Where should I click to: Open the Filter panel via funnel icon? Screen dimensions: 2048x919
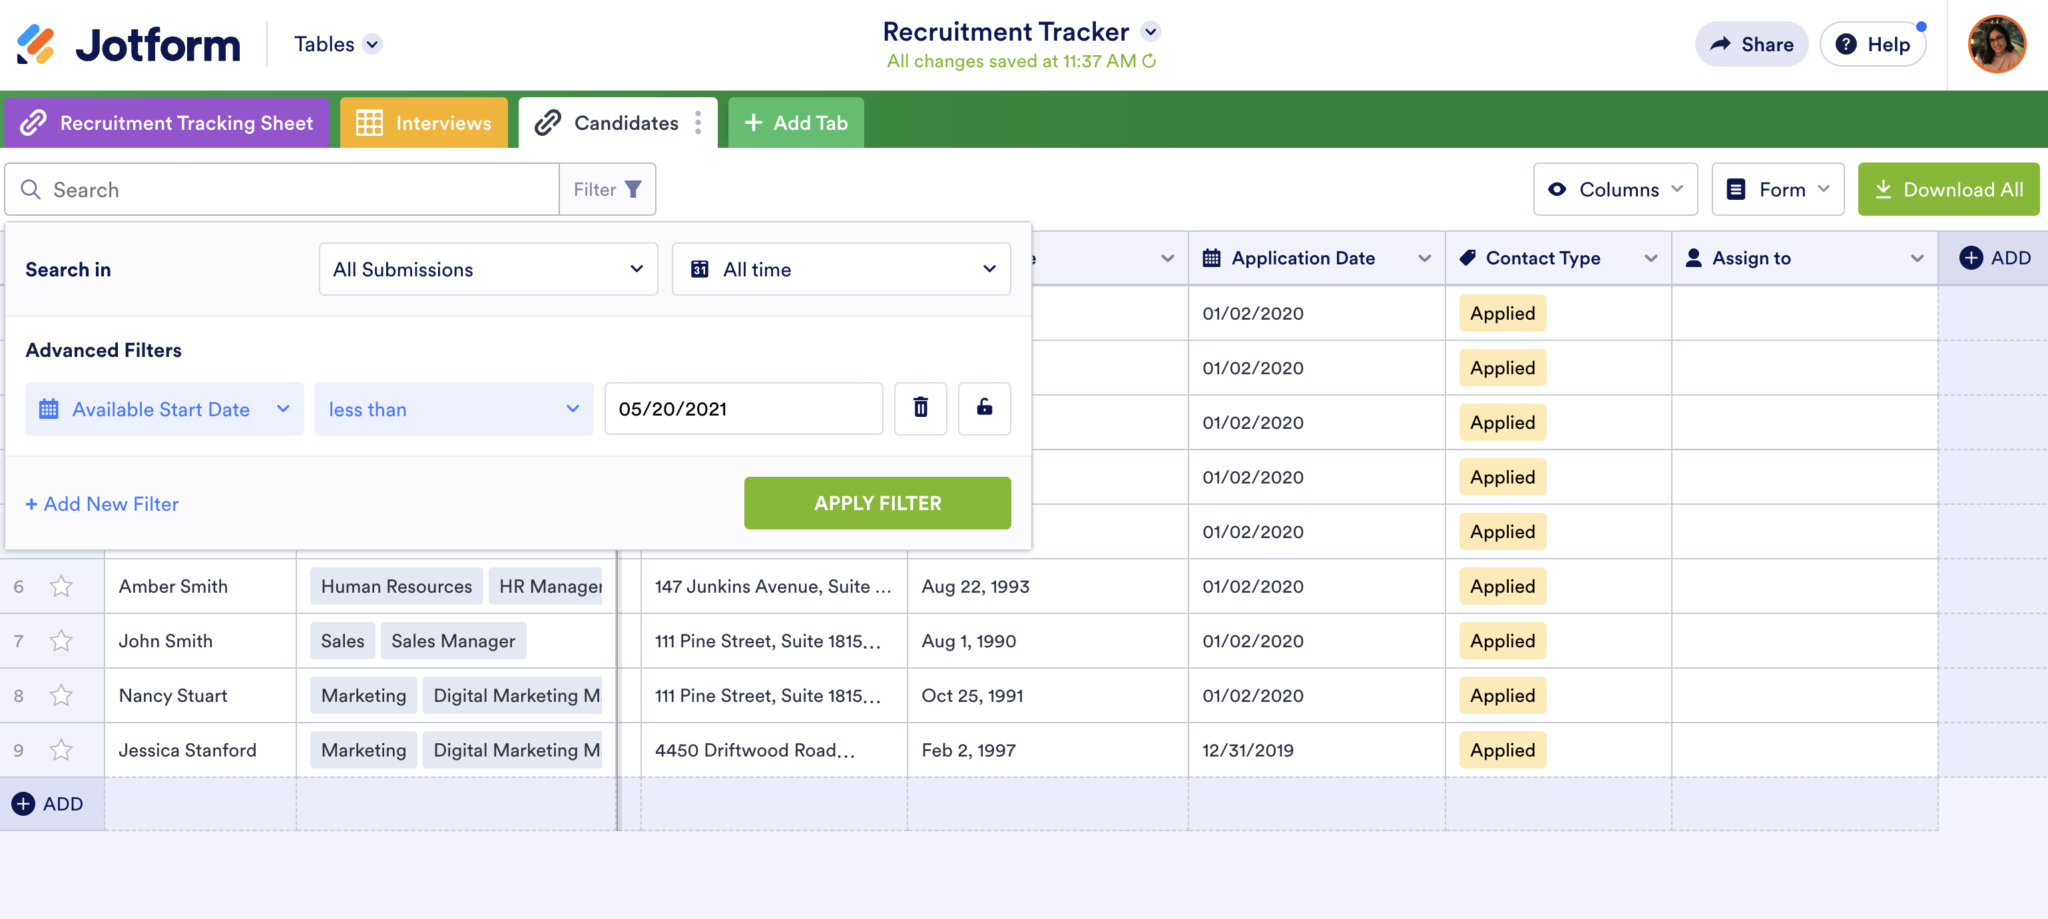[634, 188]
